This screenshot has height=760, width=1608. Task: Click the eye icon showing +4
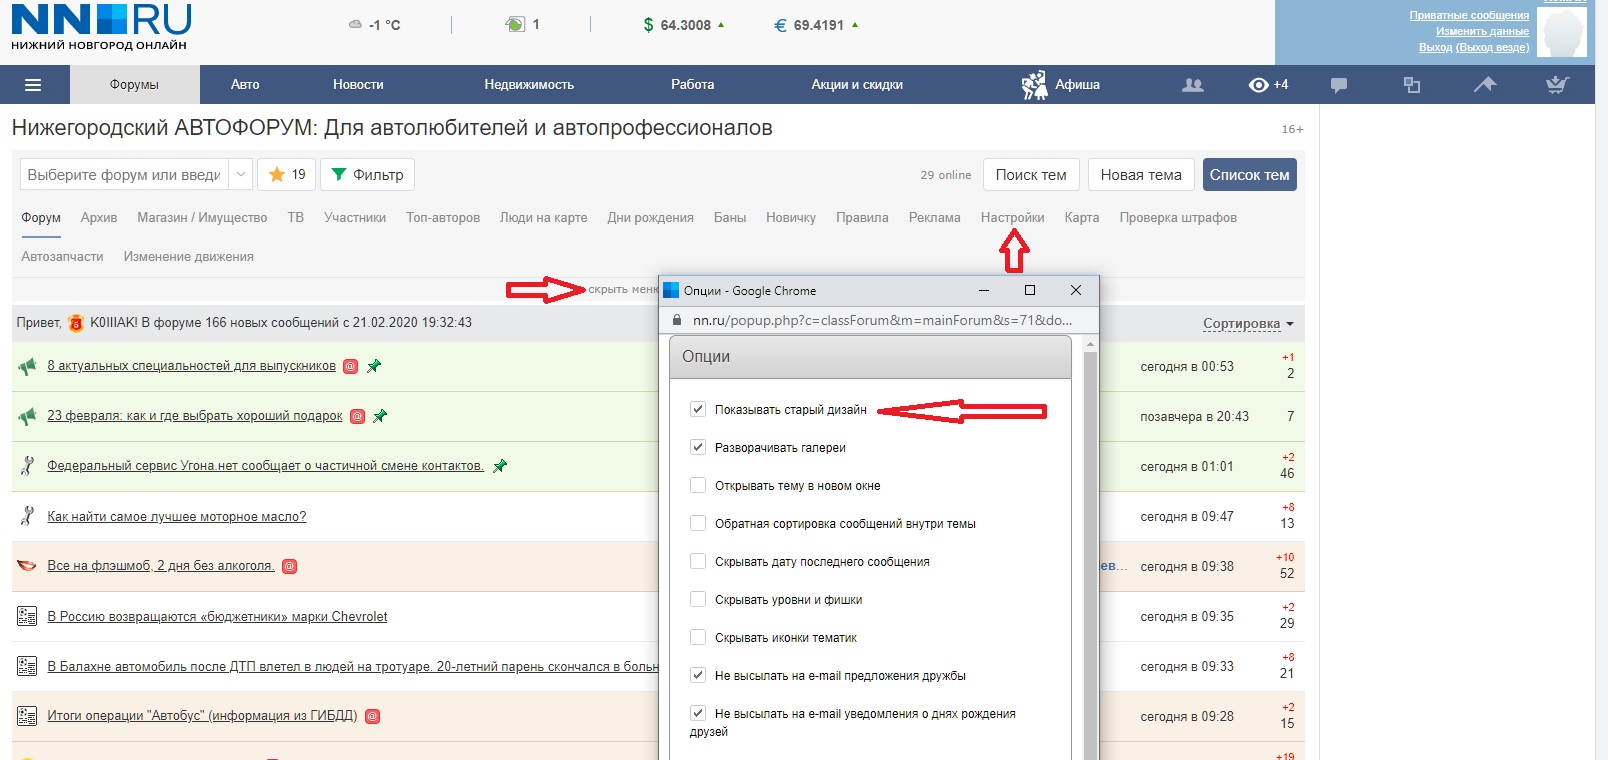click(x=1259, y=85)
